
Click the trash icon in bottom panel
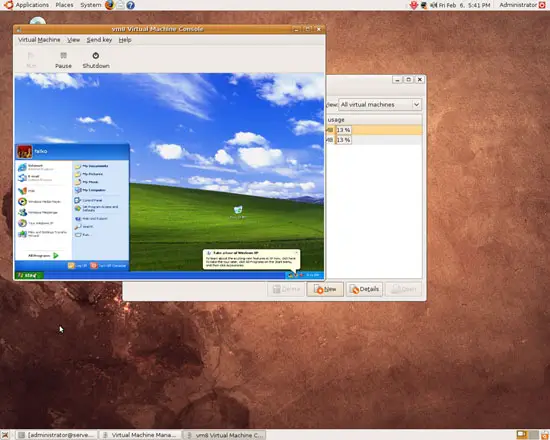point(545,435)
